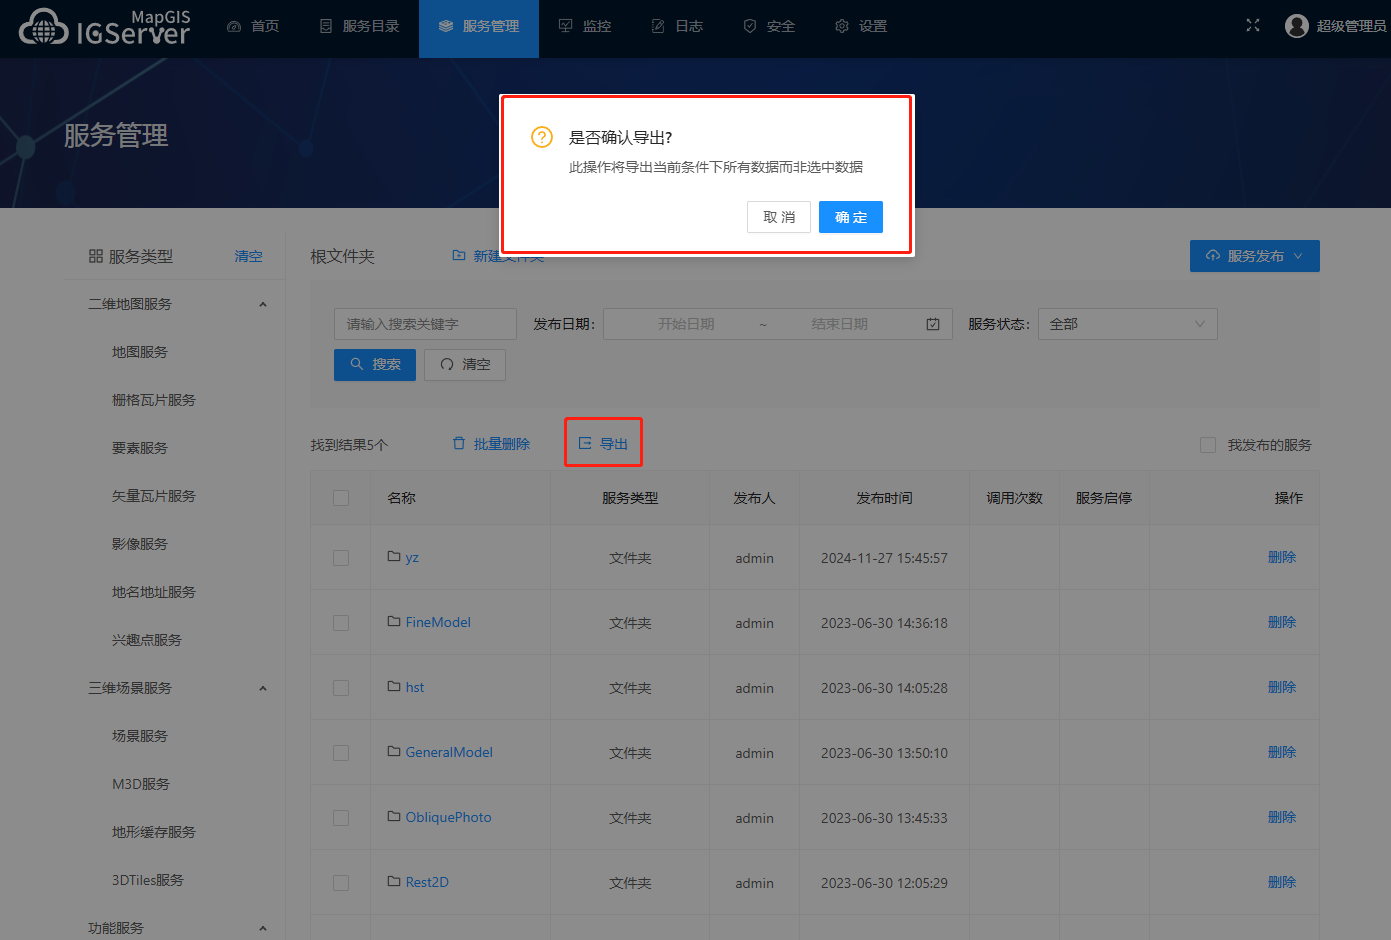Click the MapGIS IGServer logo
The height and width of the screenshot is (940, 1391).
point(104,27)
